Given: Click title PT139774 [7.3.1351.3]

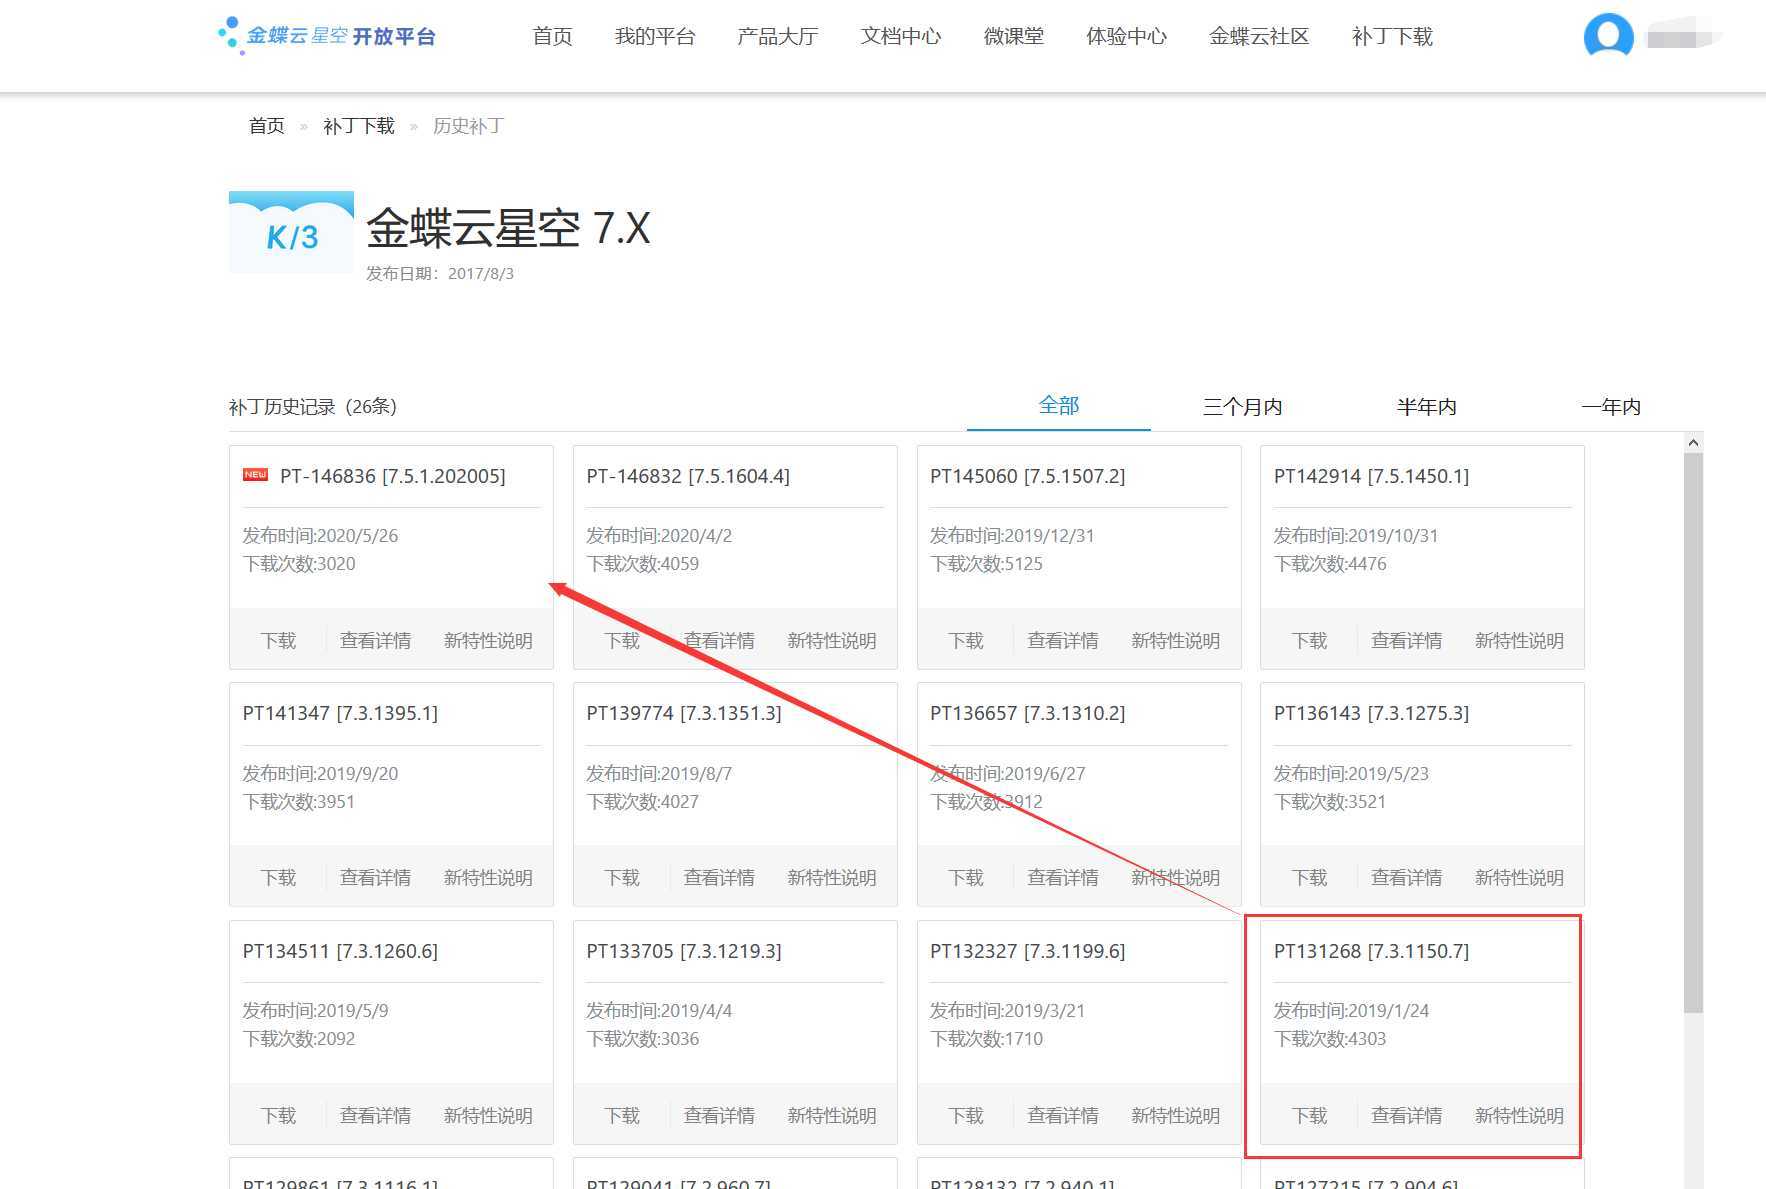Looking at the screenshot, I should [684, 713].
